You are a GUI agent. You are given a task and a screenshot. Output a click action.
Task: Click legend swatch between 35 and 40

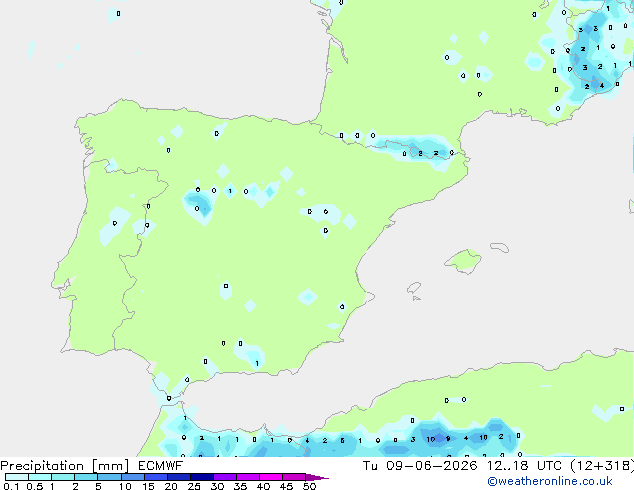(x=248, y=477)
